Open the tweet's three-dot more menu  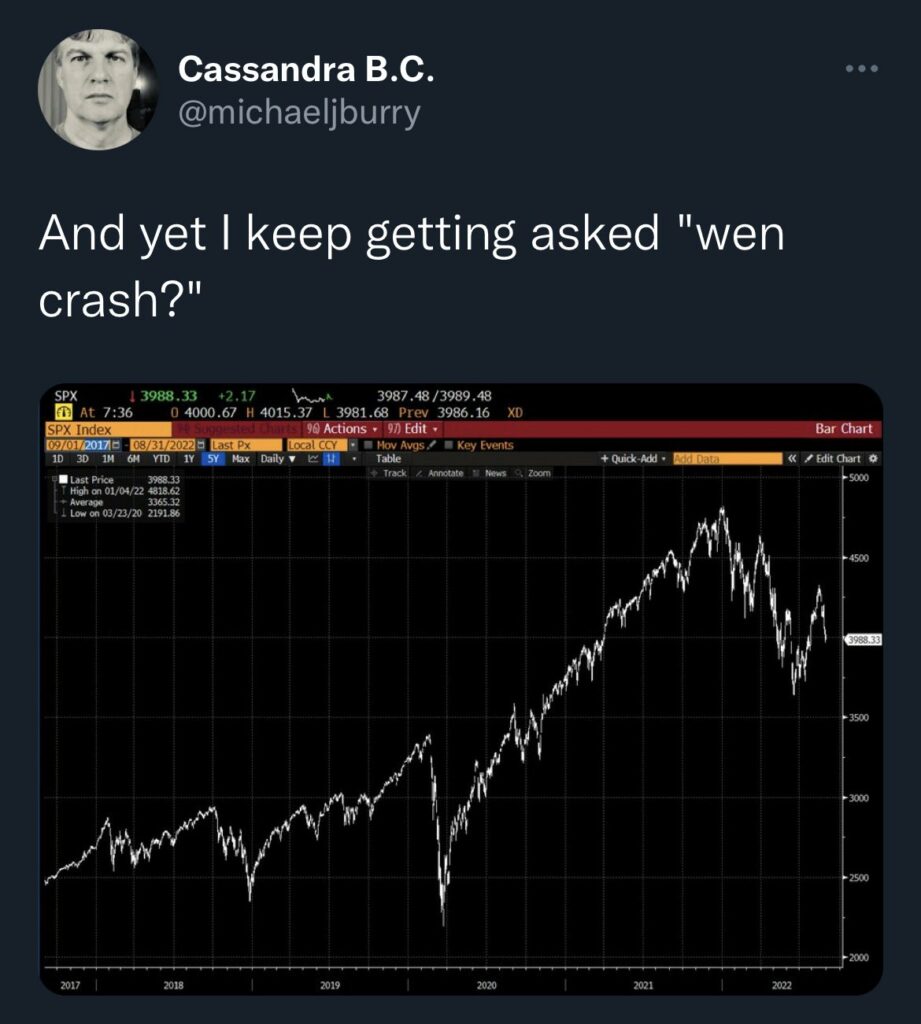point(860,69)
